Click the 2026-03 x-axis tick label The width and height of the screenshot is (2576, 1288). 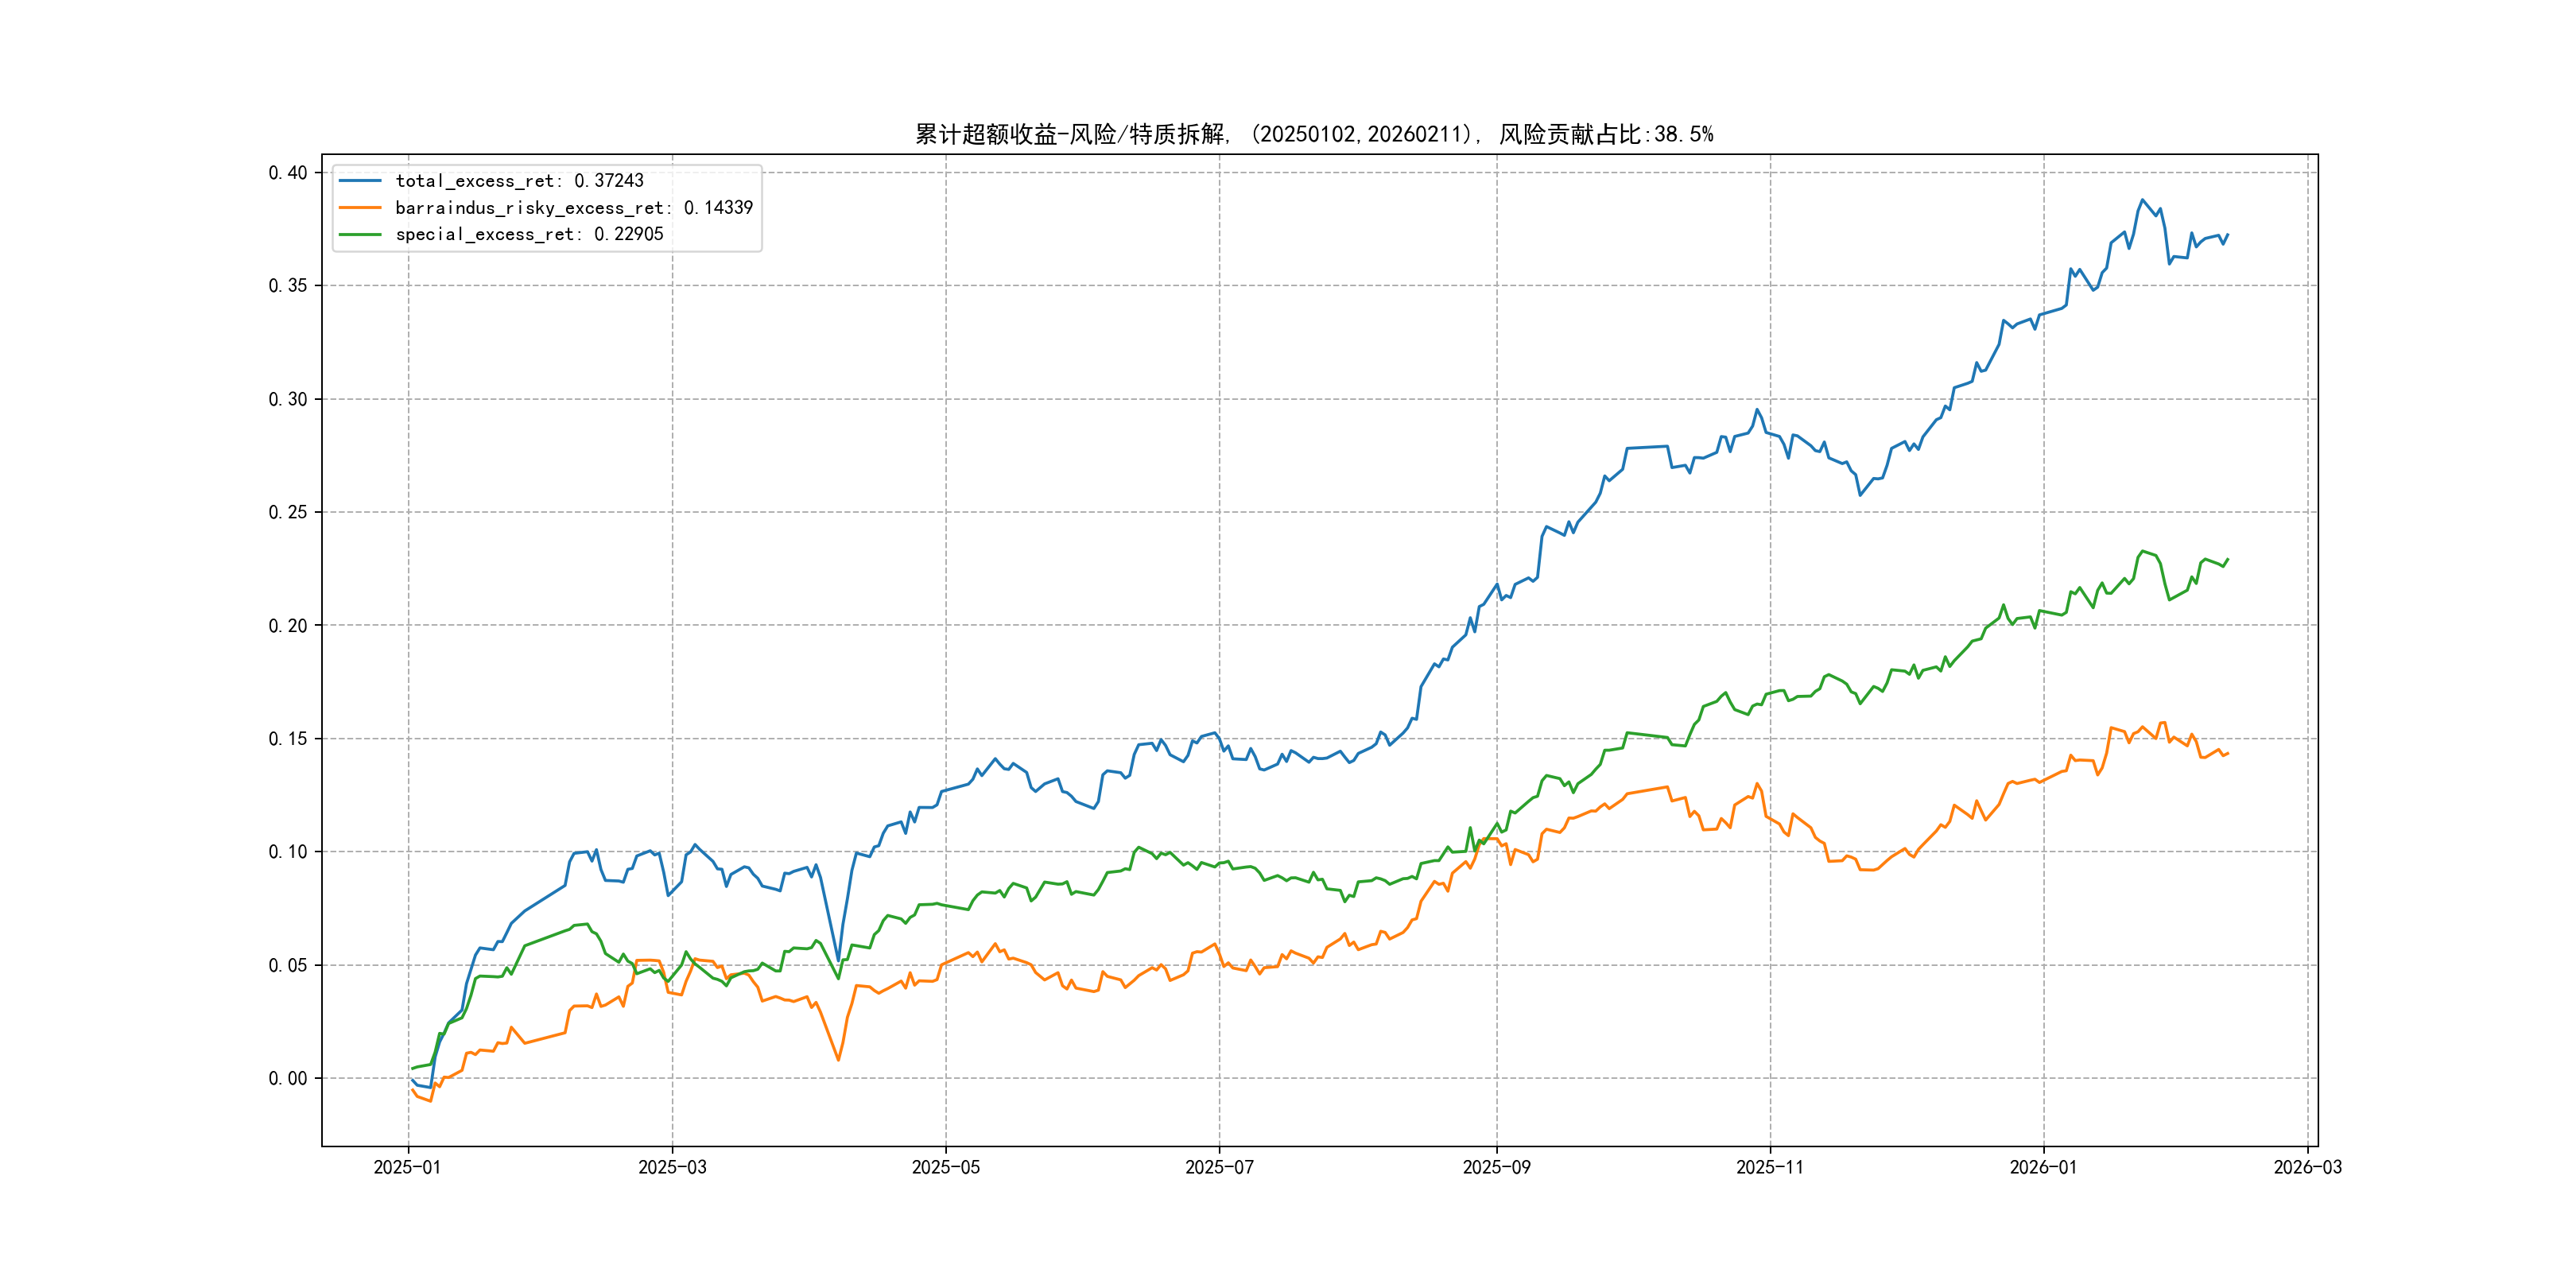click(2307, 1167)
